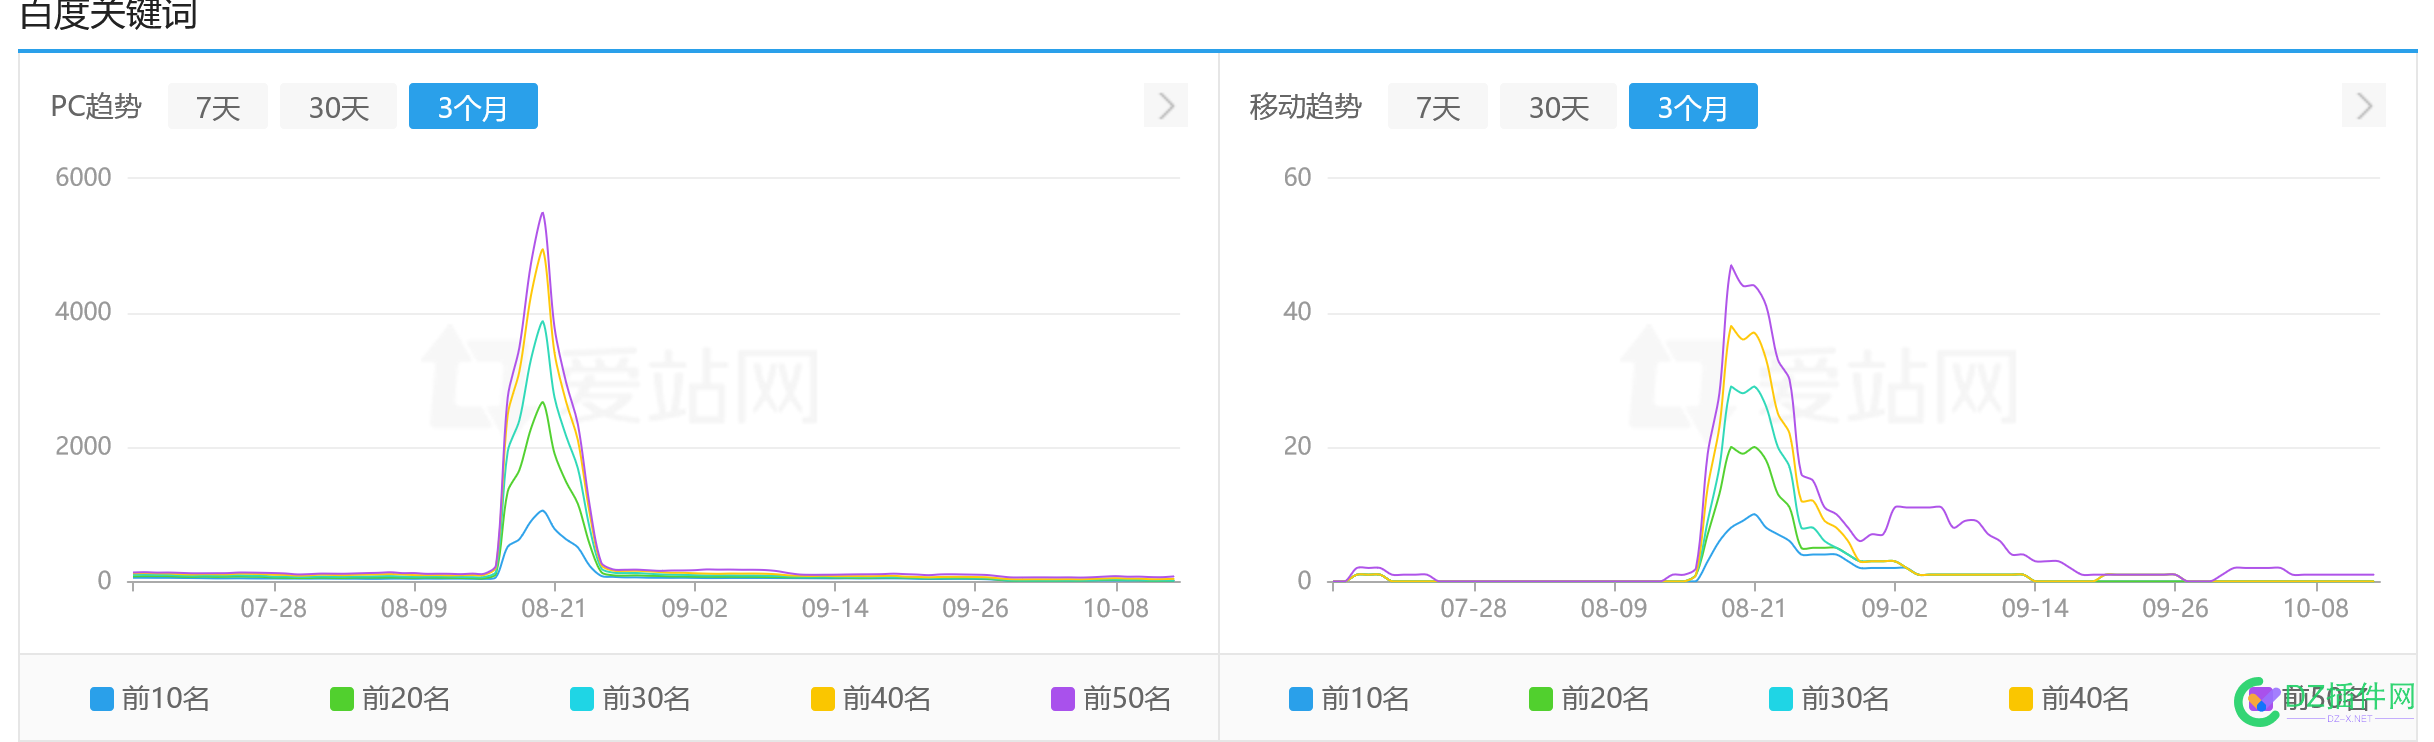Screen dimensions: 2434x742
Task: Click 07-28 axis label in PC chart
Action: pos(273,609)
